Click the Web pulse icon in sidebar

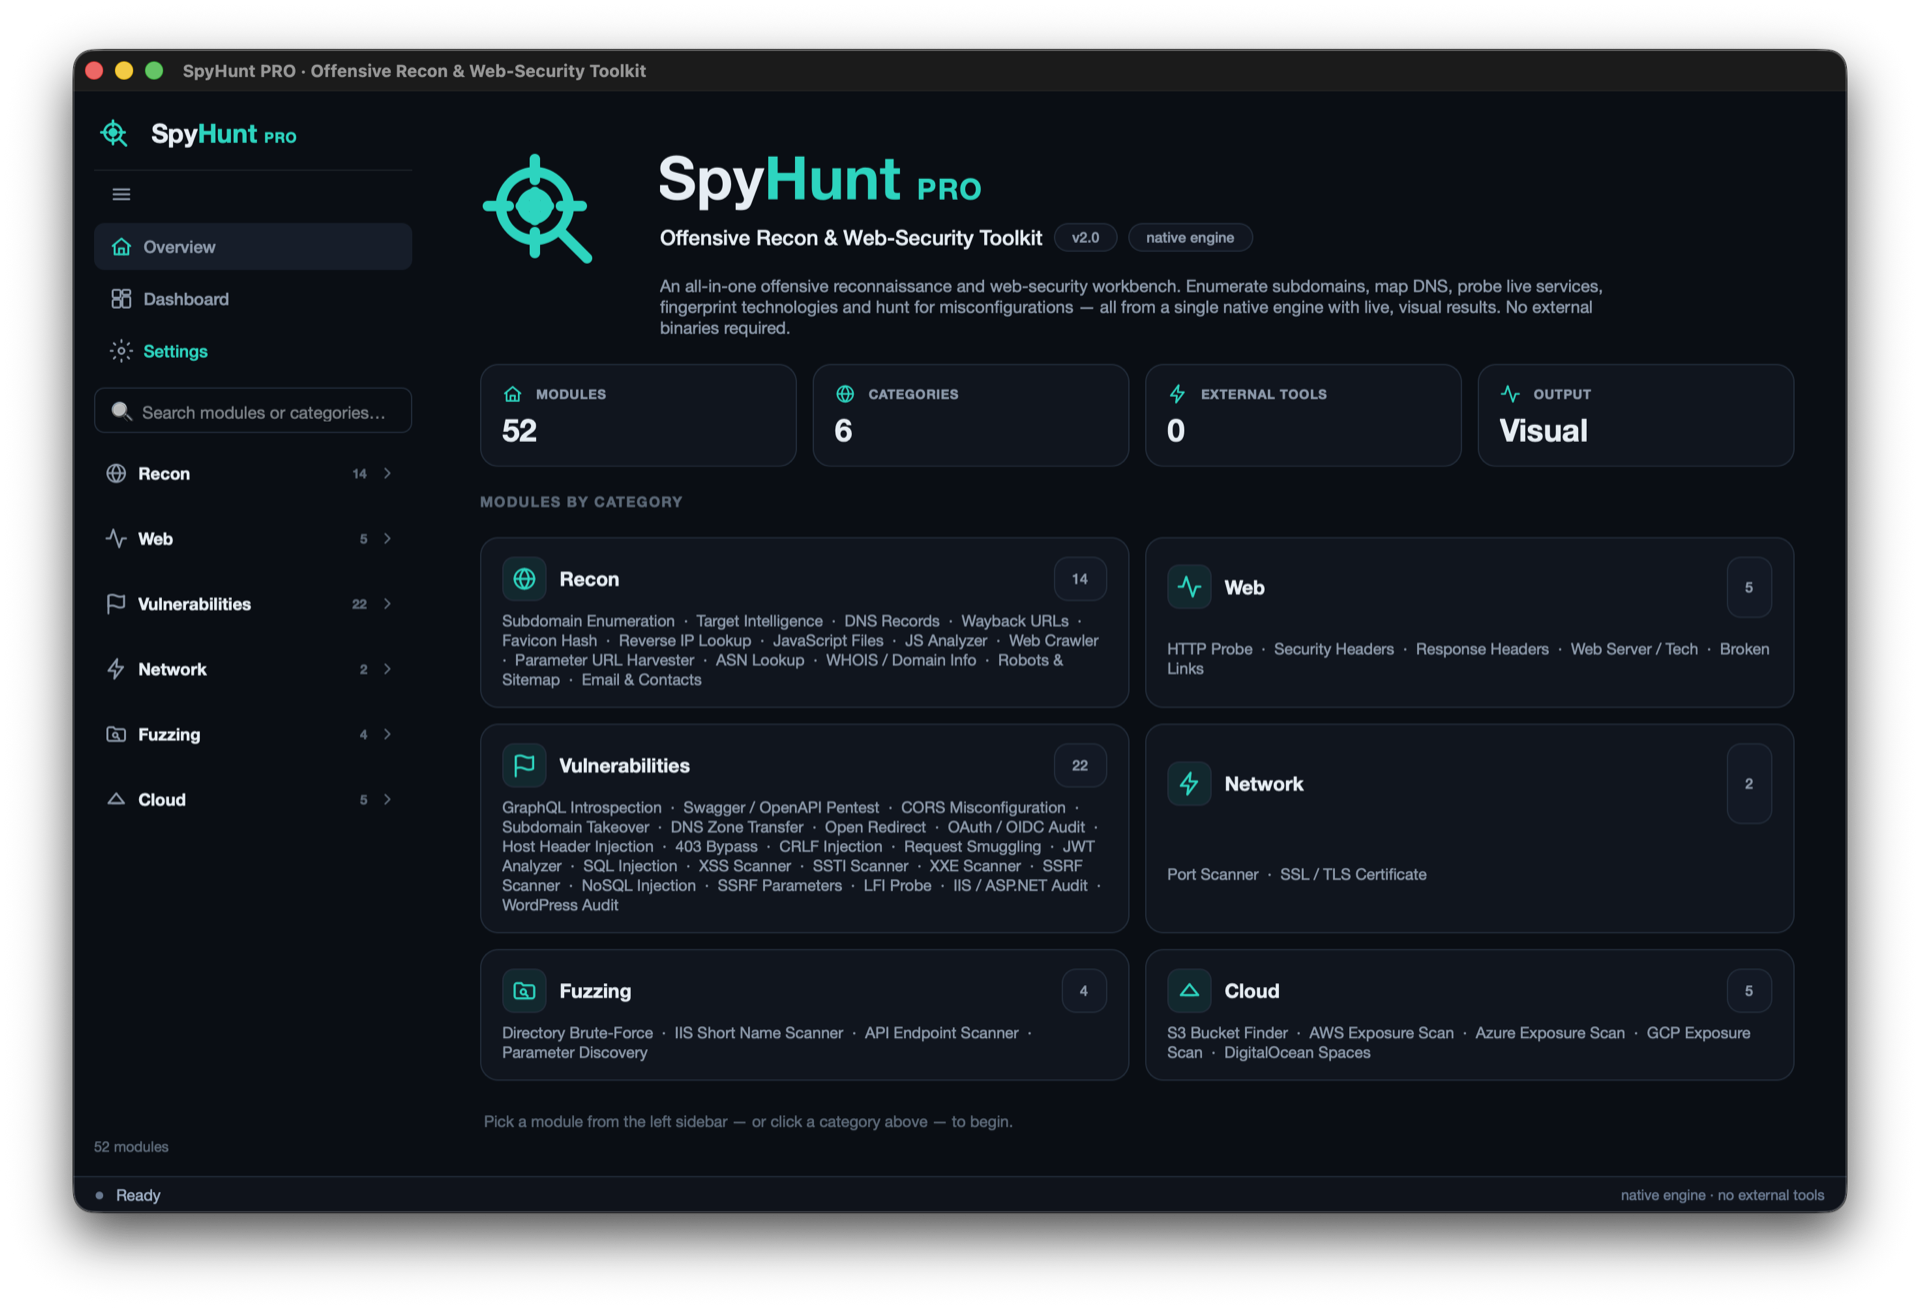(116, 538)
